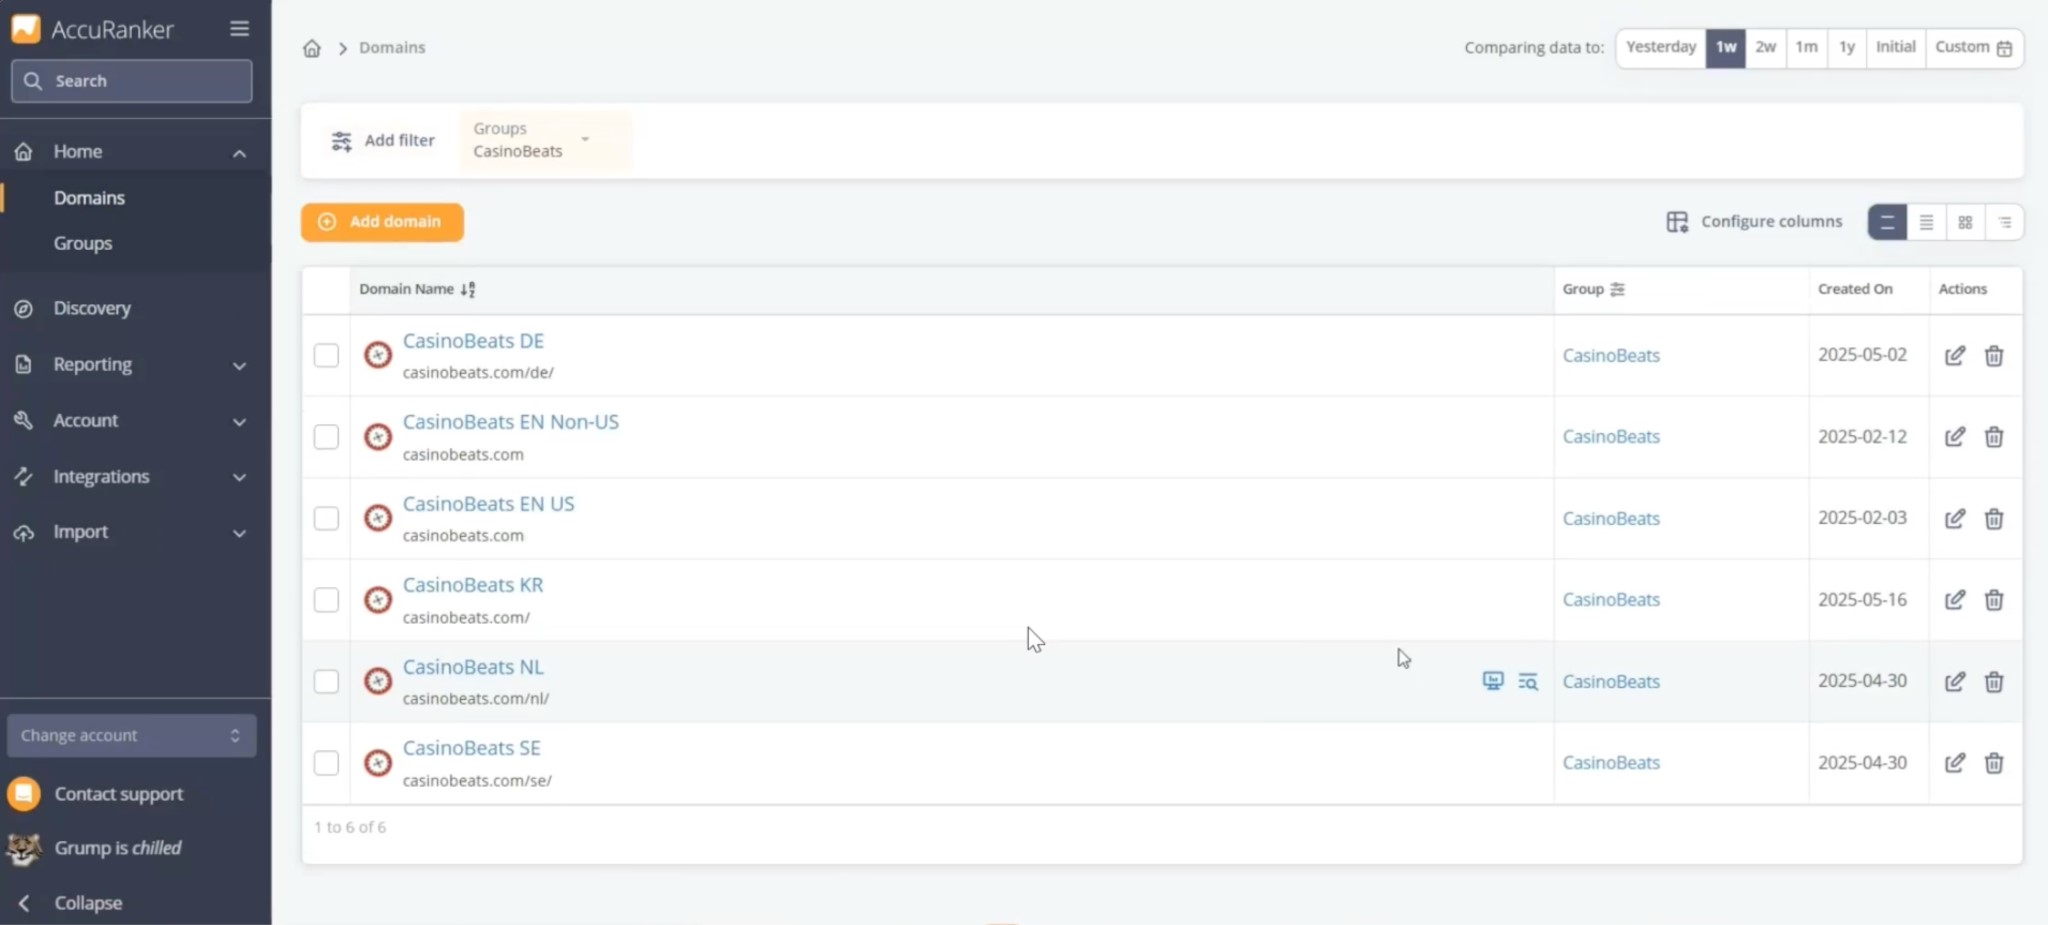Tick the CasinoBeats SE checkbox
The image size is (2048, 925).
point(326,763)
